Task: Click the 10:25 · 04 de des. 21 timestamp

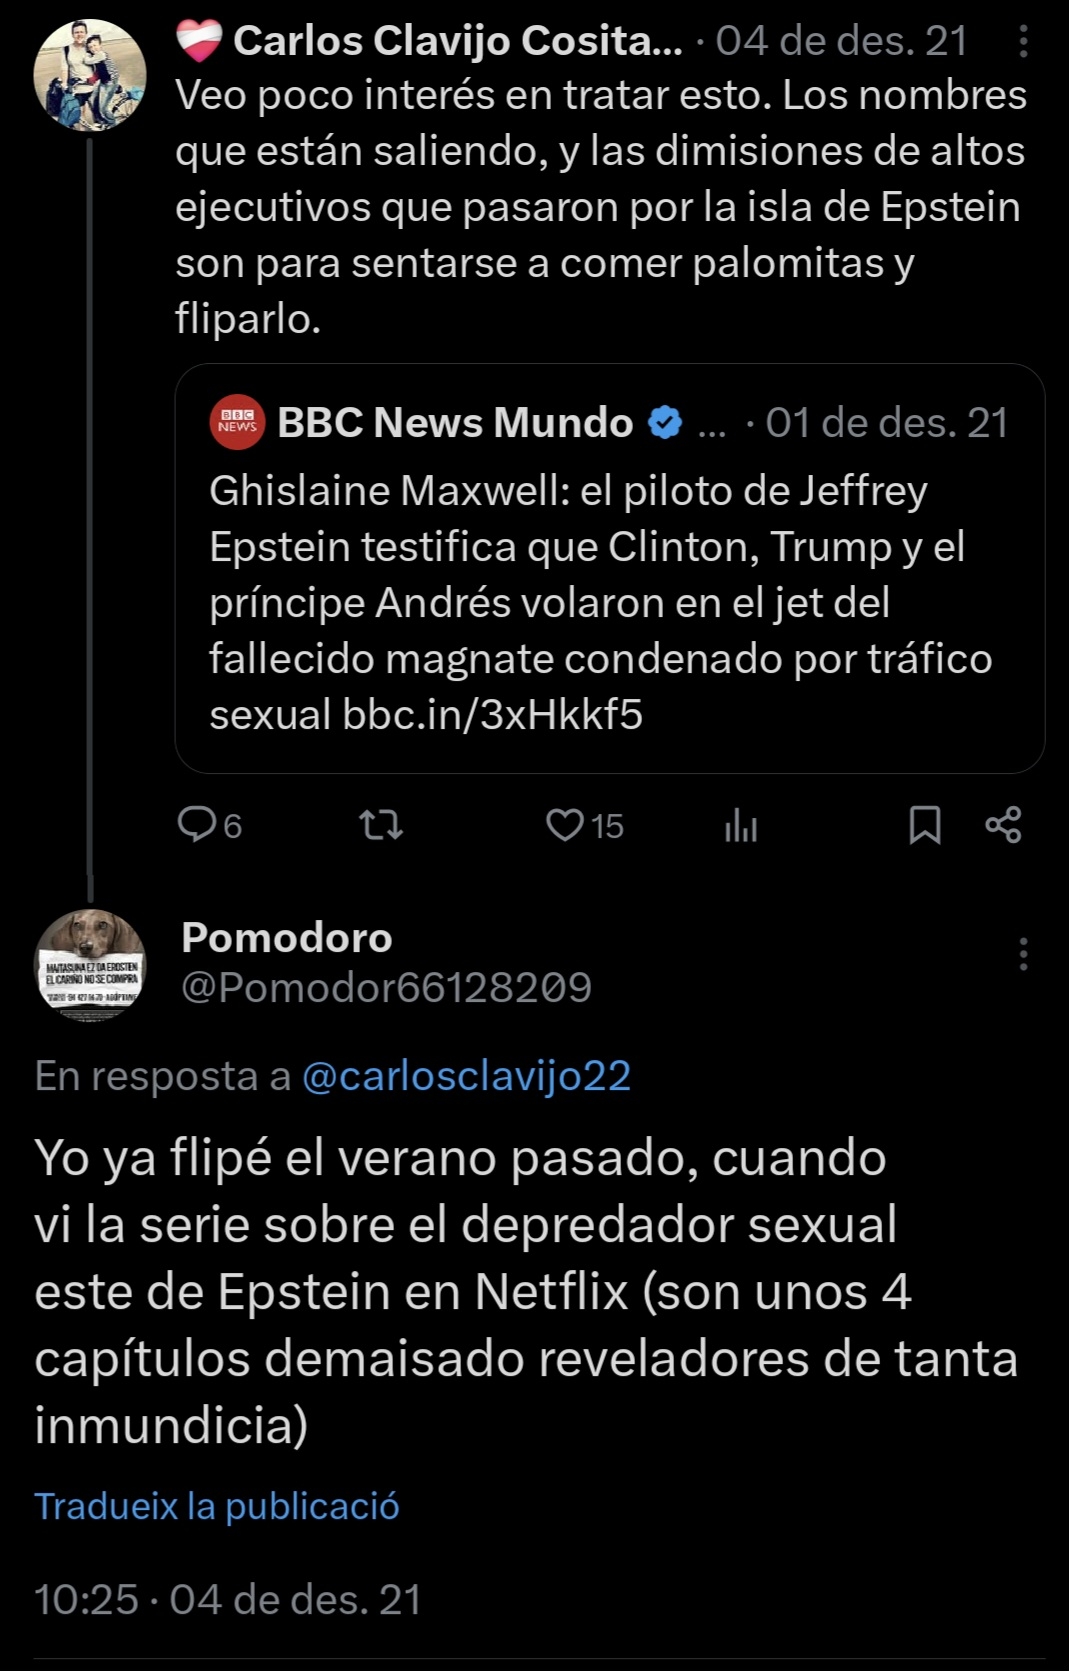Action: 228,1599
